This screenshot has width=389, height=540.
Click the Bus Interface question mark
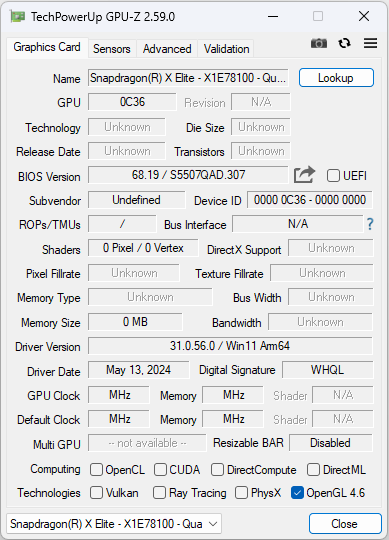pyautogui.click(x=370, y=224)
